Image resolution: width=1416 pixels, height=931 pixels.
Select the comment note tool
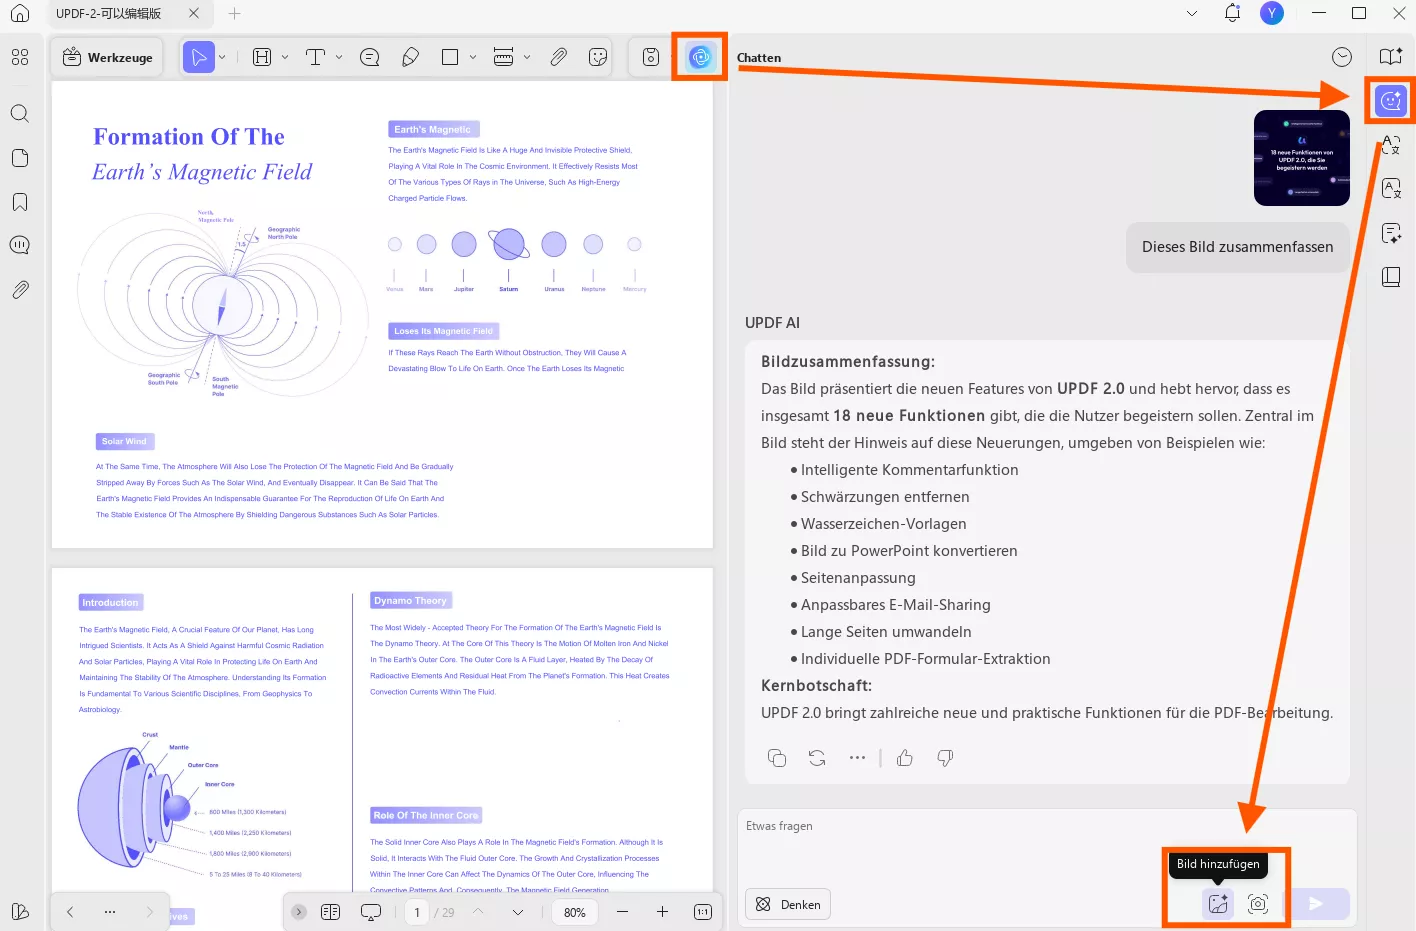(x=369, y=57)
